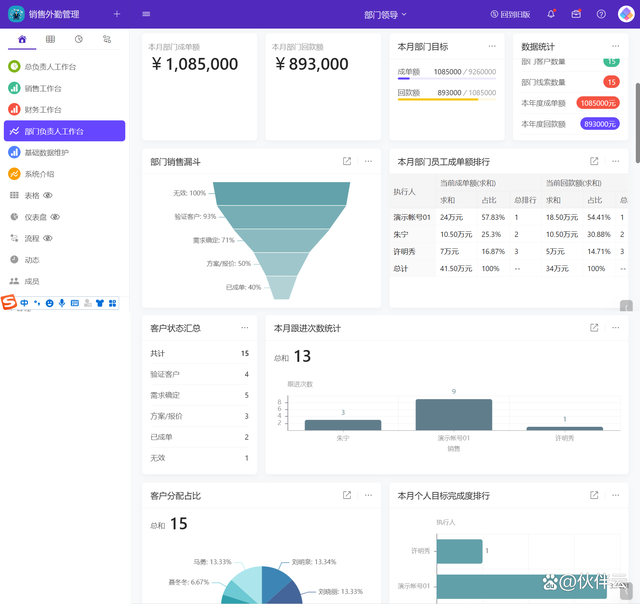Expand 本月跟进次数统计 chart to full view
Screen dimensions: 640x604
[x=594, y=328]
